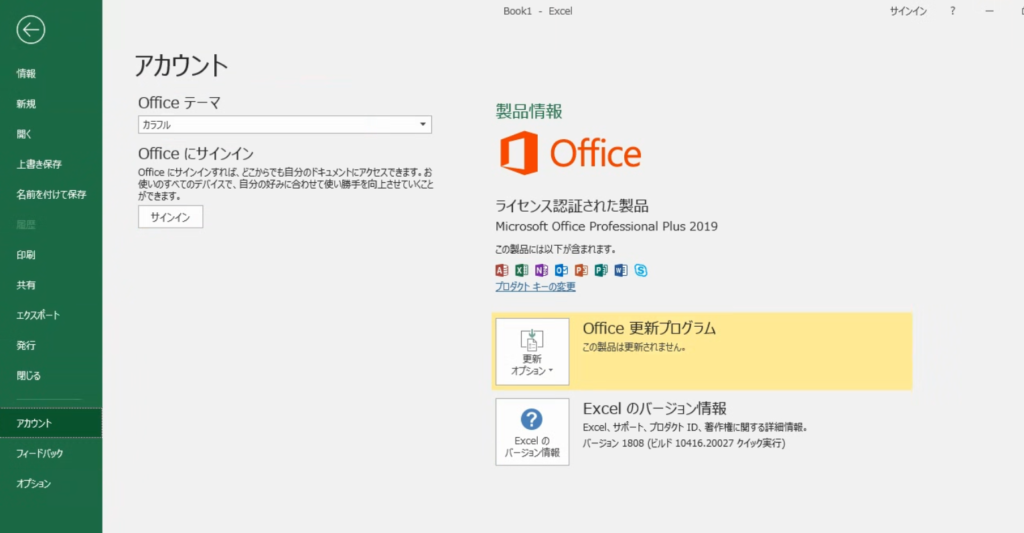Open the Office テーマ dropdown

coord(285,124)
